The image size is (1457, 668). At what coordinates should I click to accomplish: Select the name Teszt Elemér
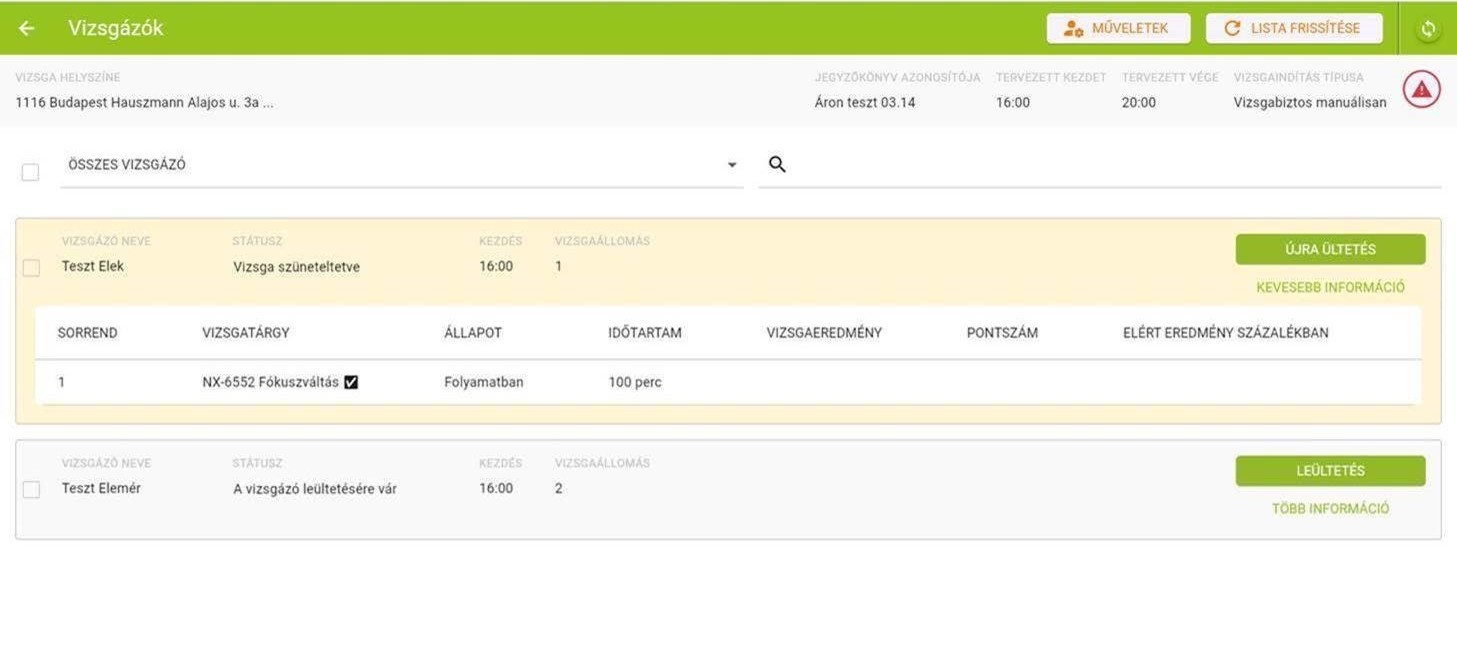click(101, 489)
